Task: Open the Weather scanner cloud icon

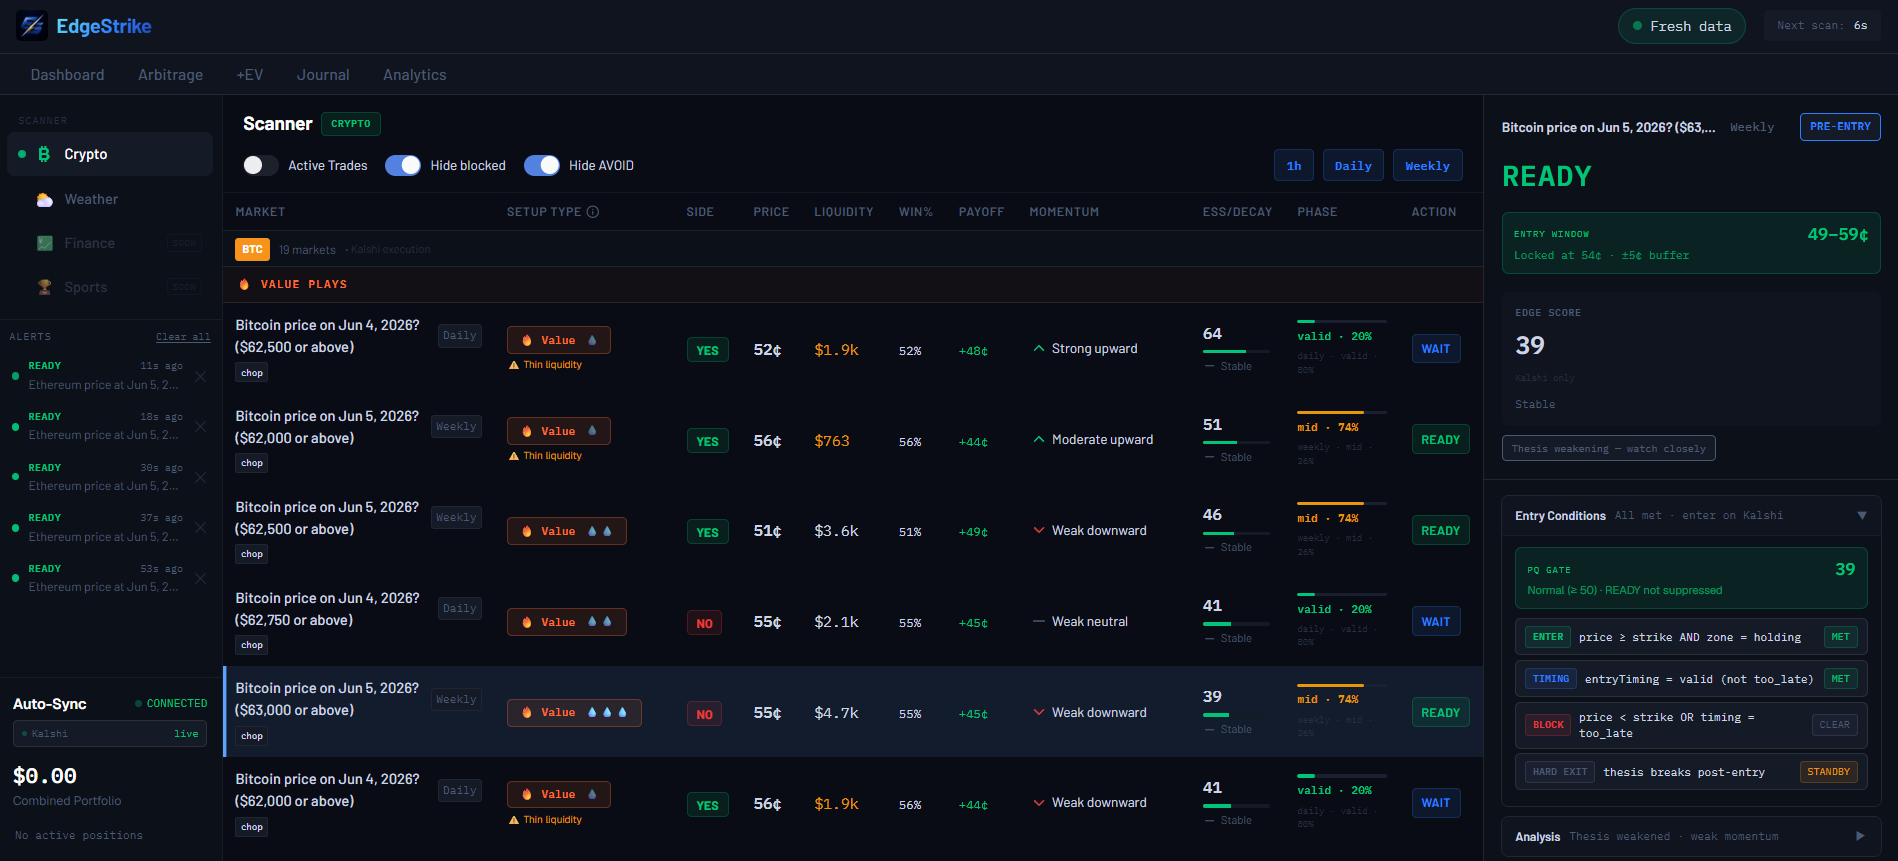Action: point(45,200)
